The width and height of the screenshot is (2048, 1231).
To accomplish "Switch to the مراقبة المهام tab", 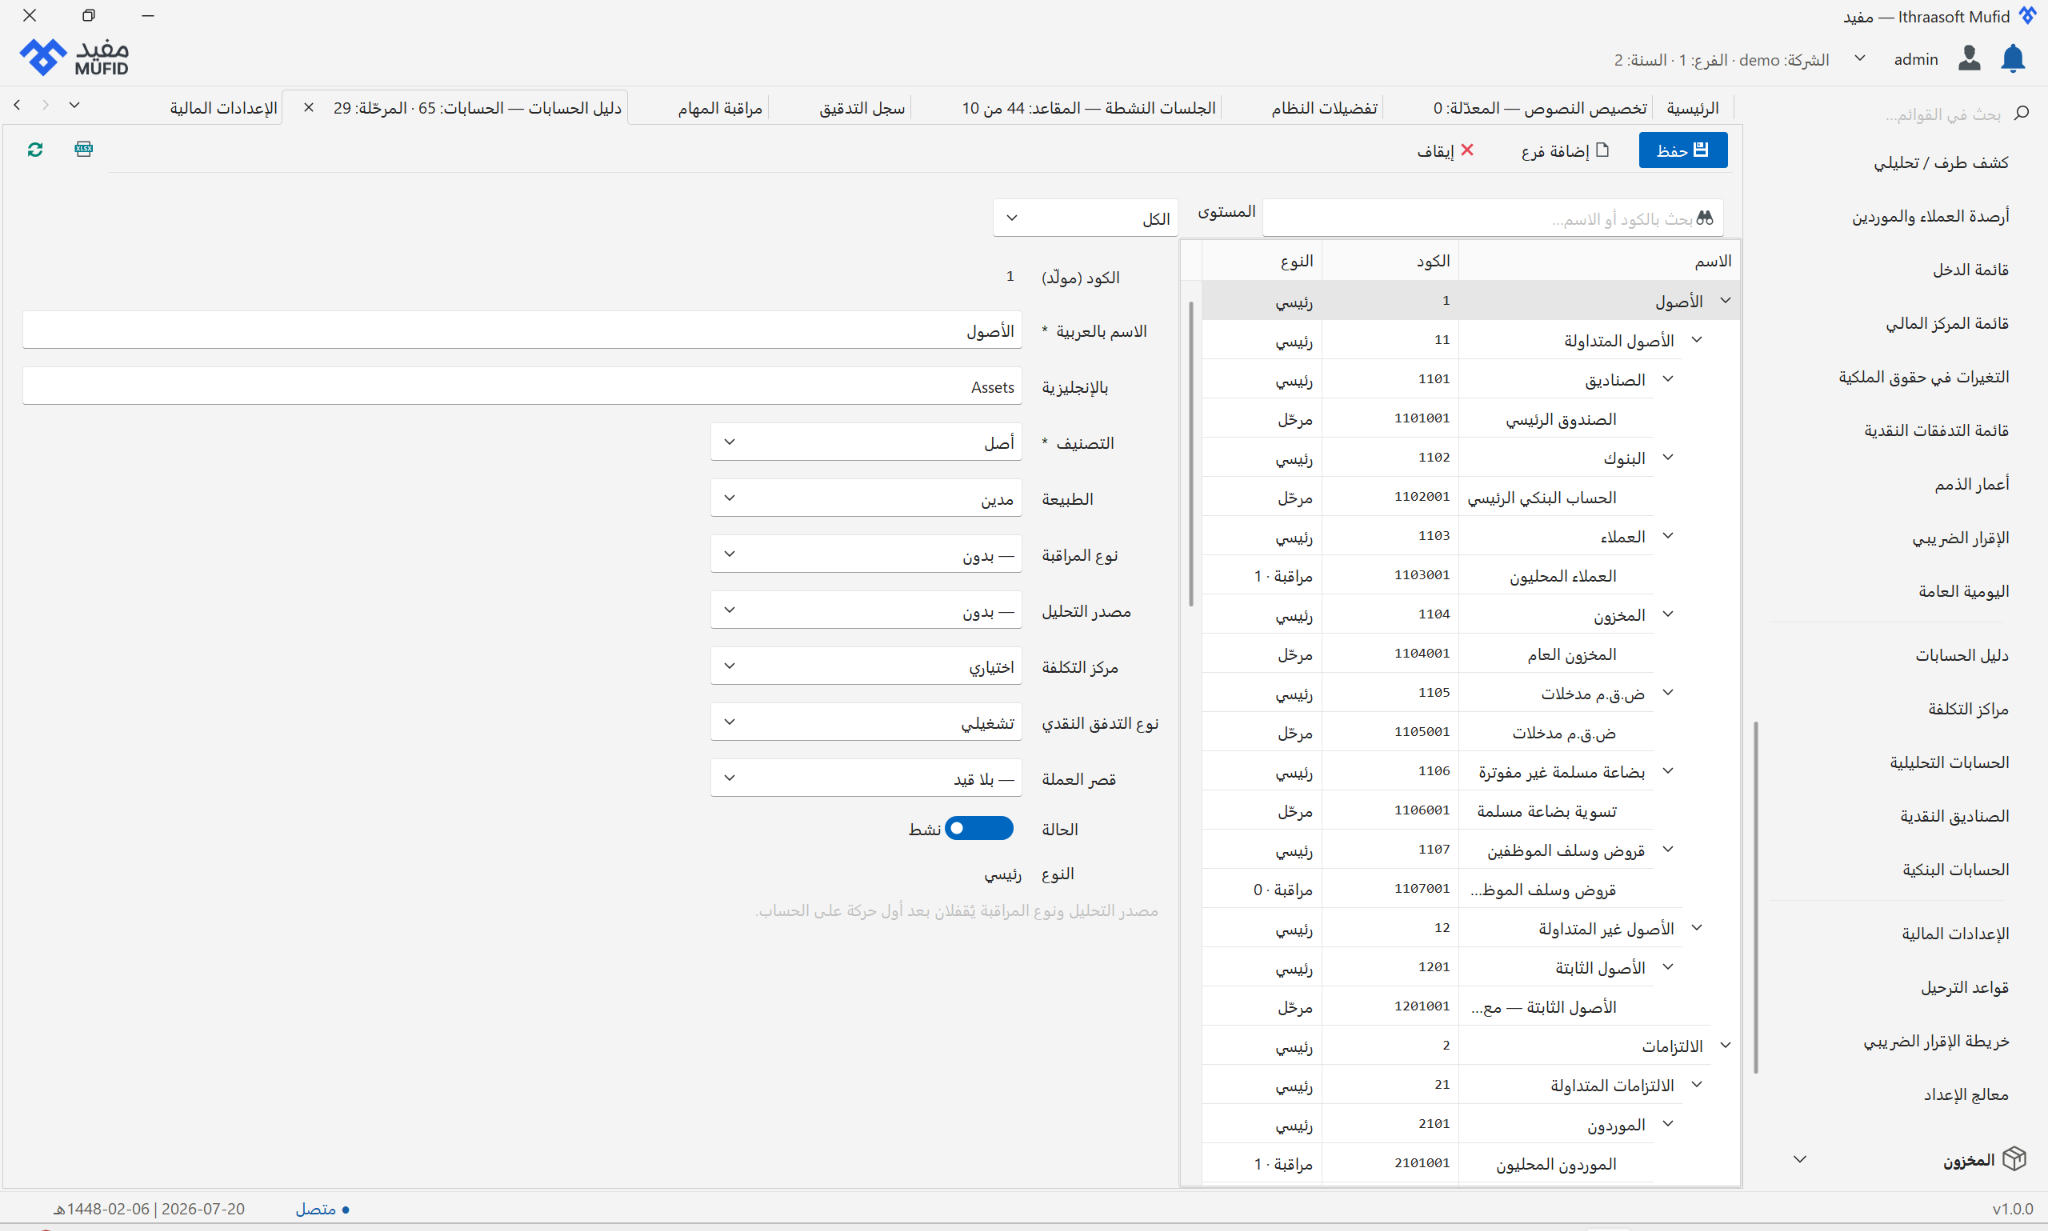I will tap(720, 107).
